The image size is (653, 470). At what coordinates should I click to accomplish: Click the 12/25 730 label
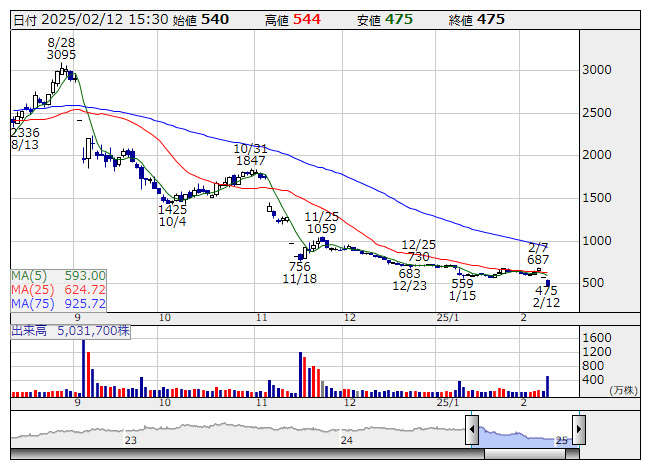[x=419, y=250]
